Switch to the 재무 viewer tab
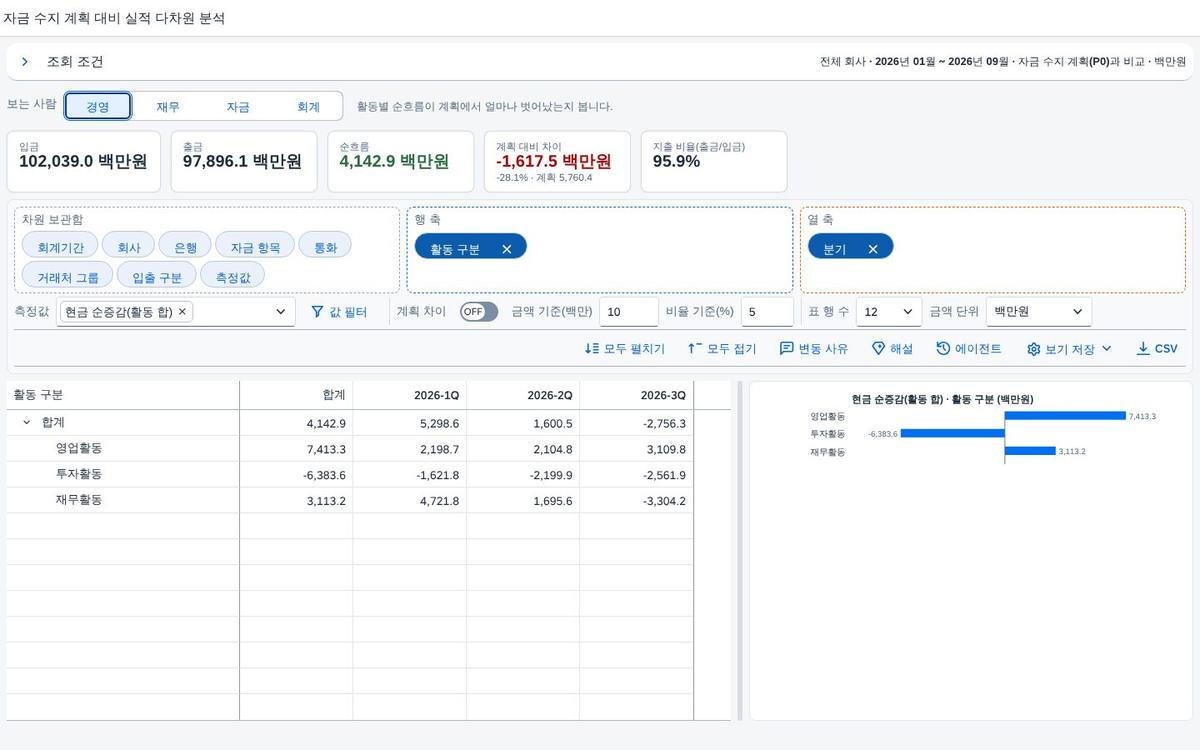1200x750 pixels. click(168, 106)
